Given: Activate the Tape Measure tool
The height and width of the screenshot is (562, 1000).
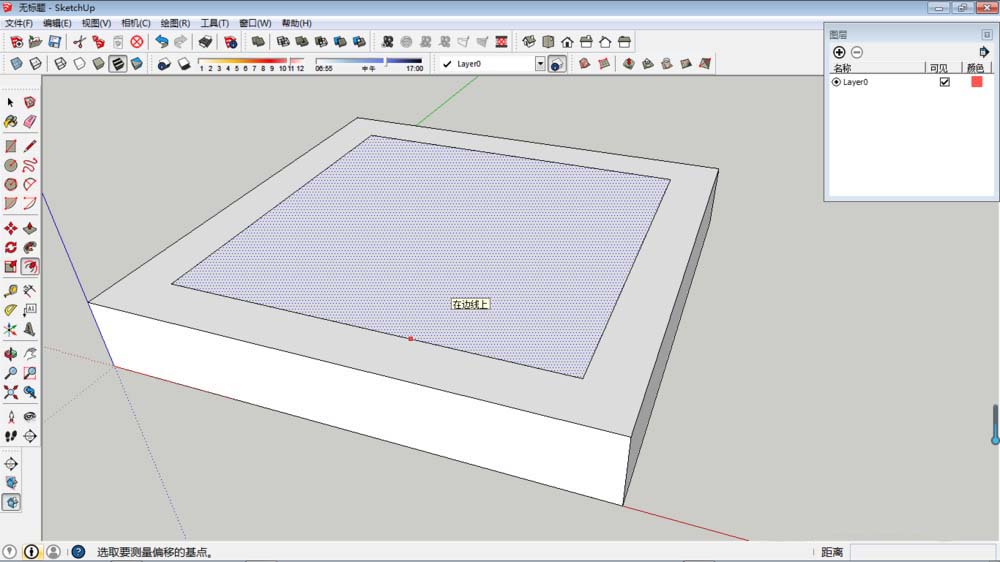Looking at the screenshot, I should [x=11, y=291].
